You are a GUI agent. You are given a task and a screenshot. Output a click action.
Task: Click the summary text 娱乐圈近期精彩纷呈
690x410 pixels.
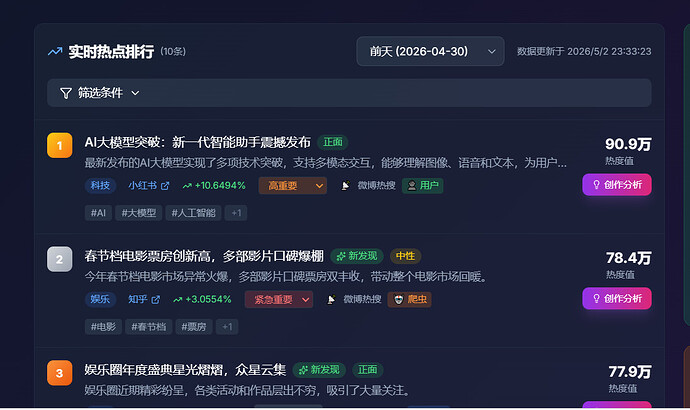[137, 391]
